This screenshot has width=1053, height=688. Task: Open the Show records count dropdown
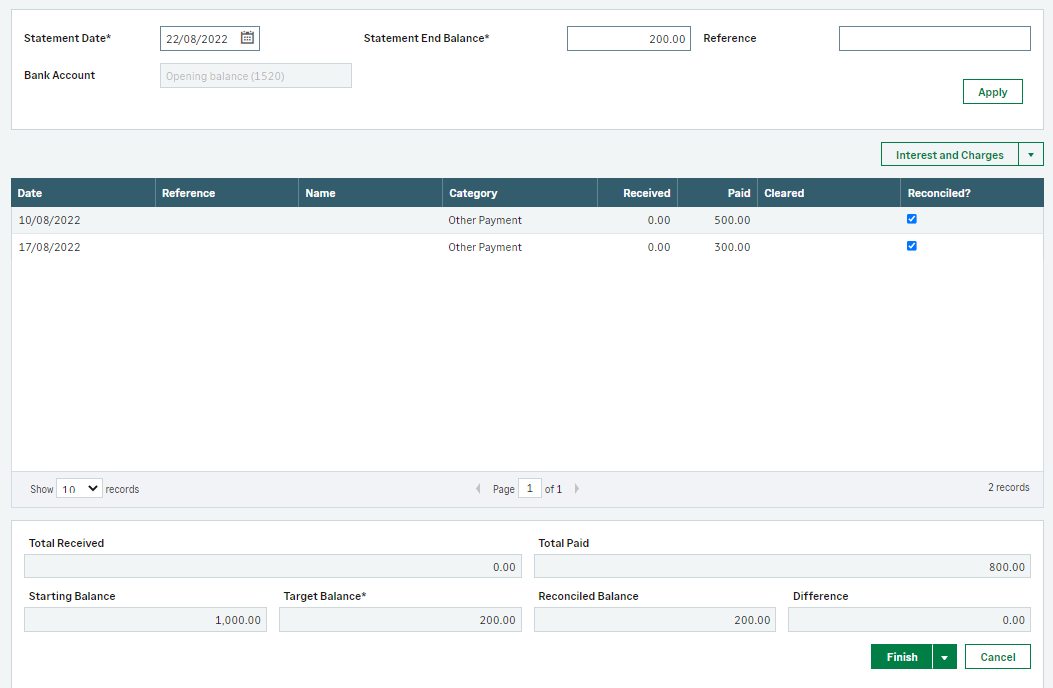pos(79,489)
